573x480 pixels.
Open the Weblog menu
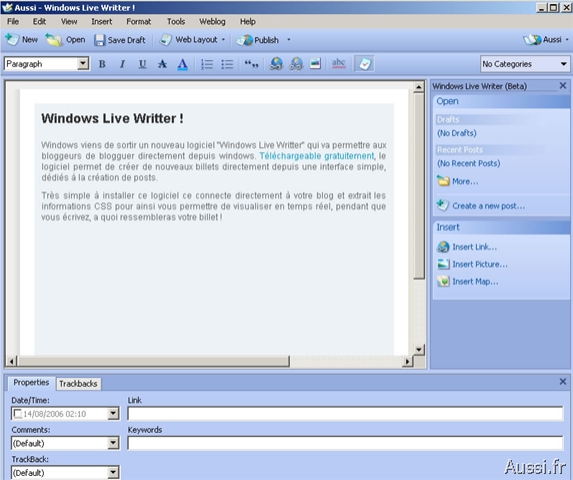pos(212,22)
